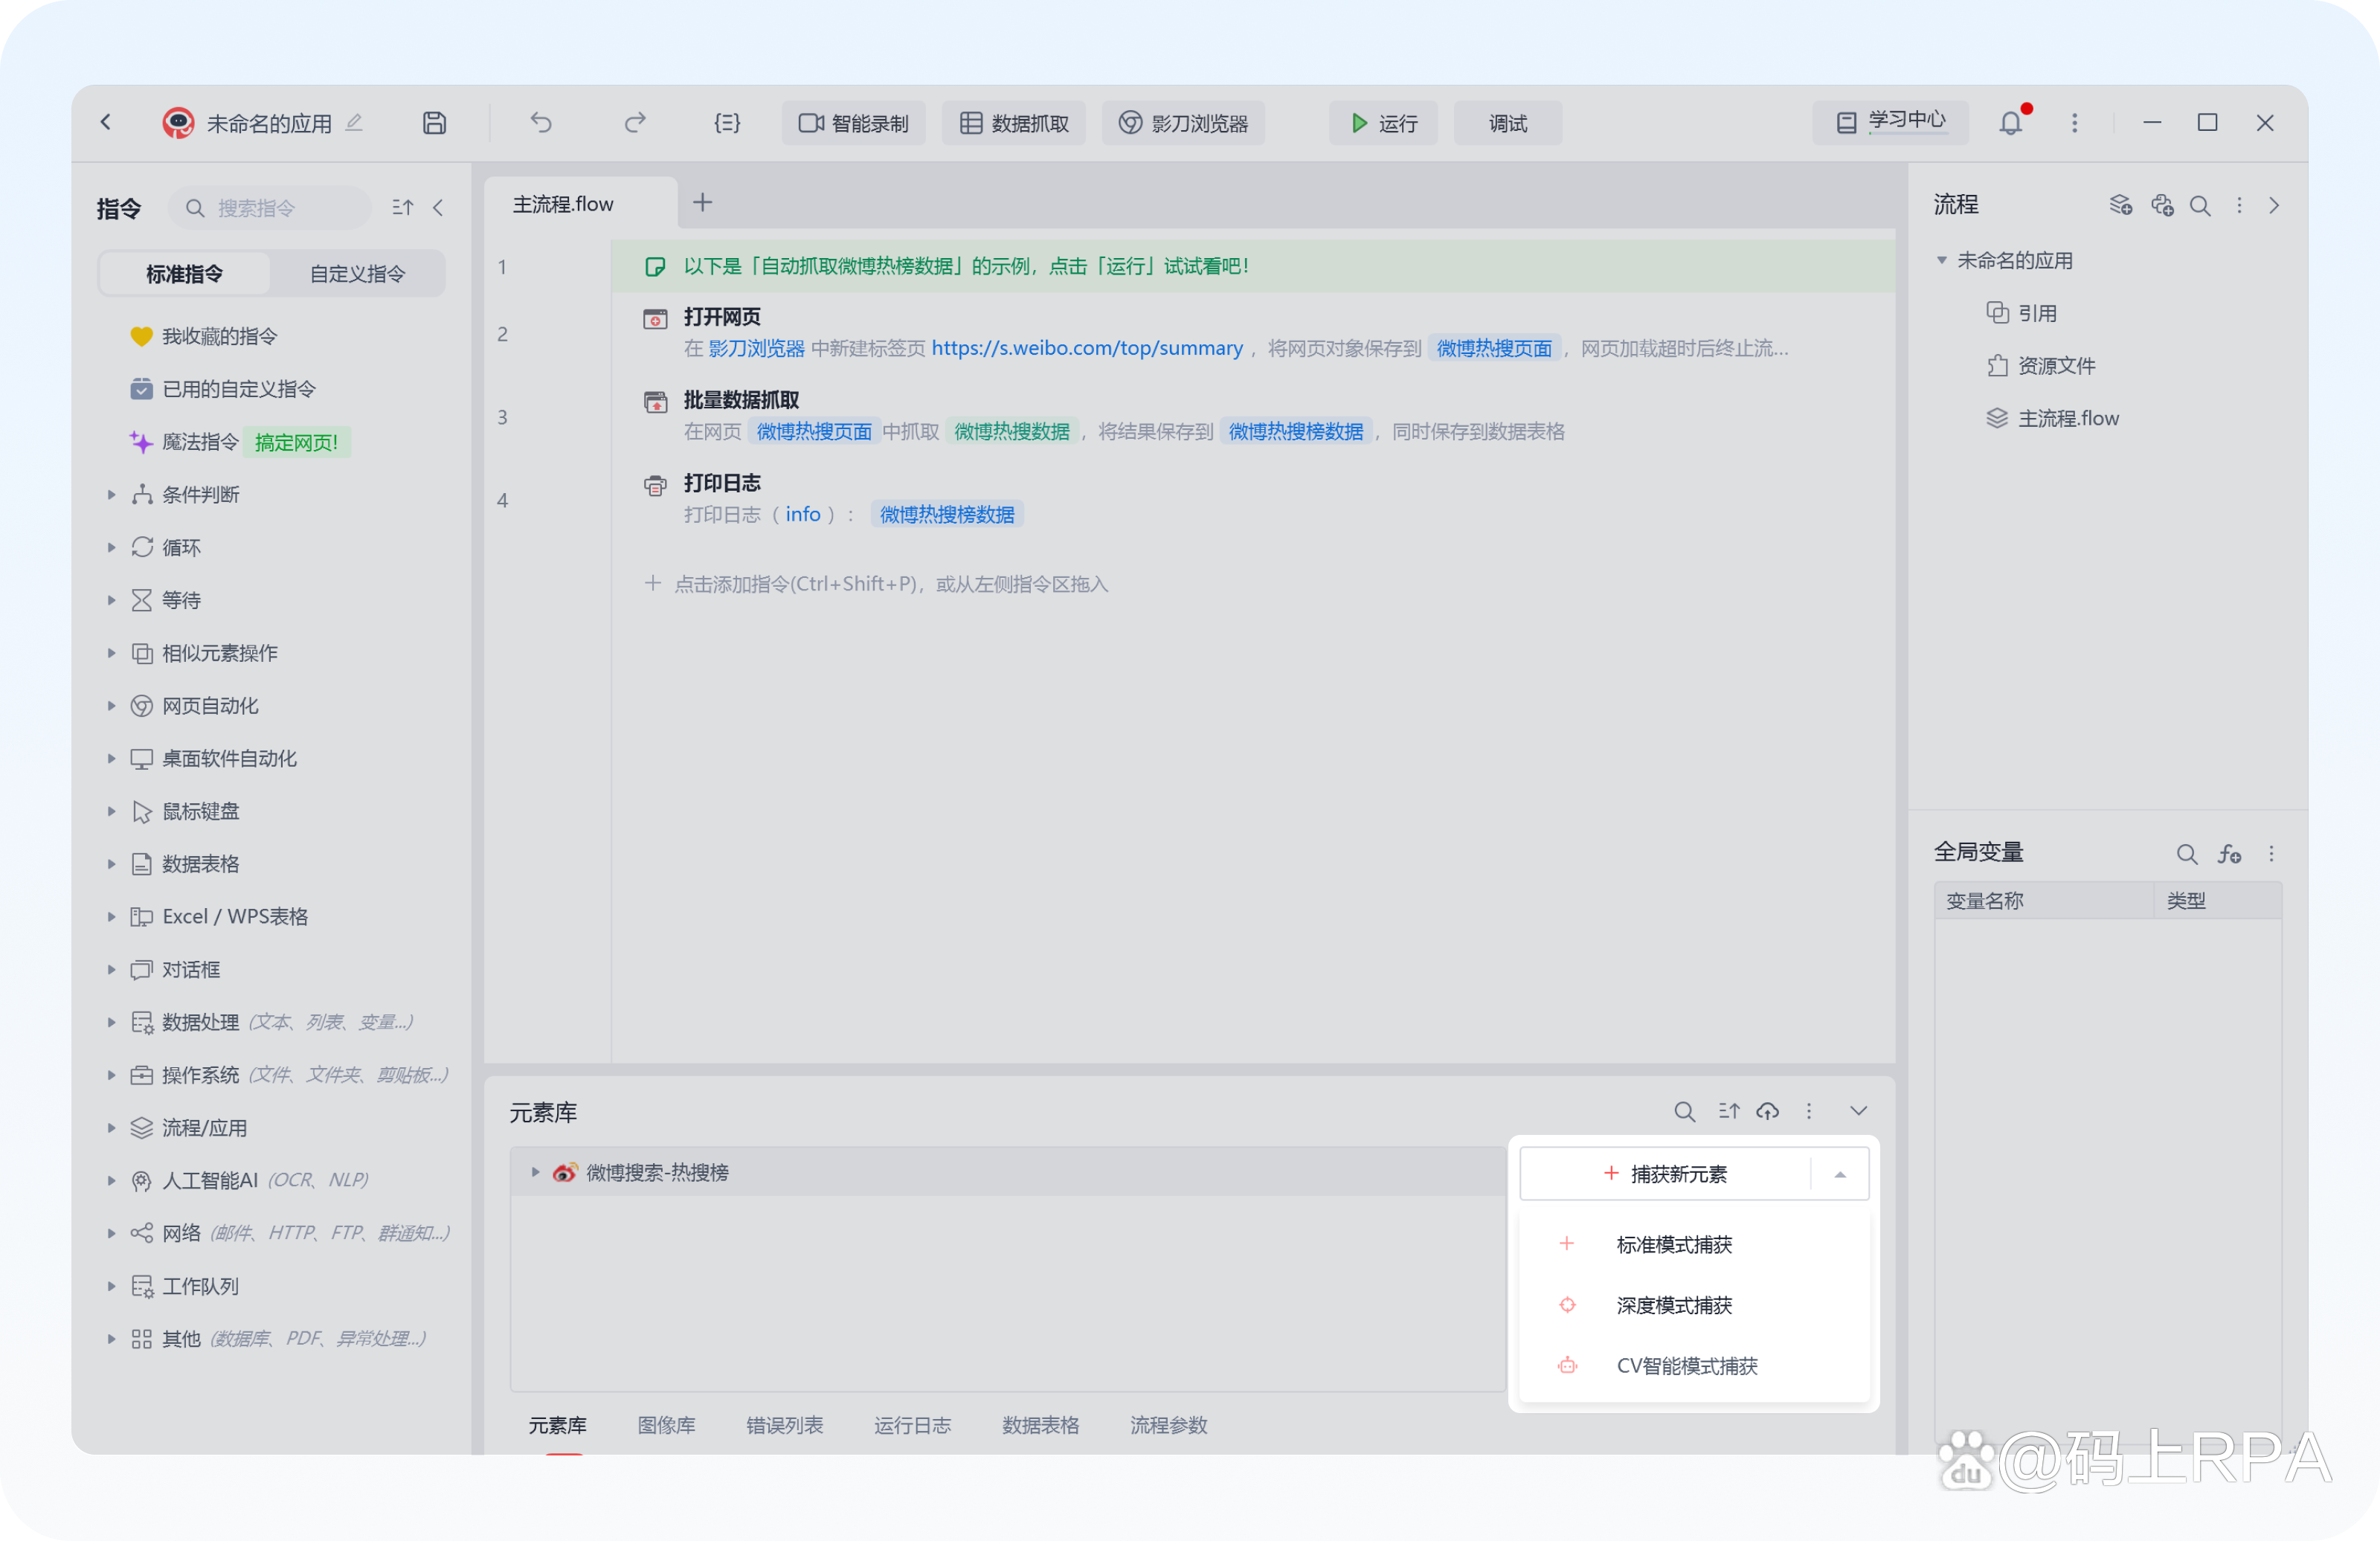Click the weibo.com/top/summary URL link
The width and height of the screenshot is (2380, 1541).
1087,348
